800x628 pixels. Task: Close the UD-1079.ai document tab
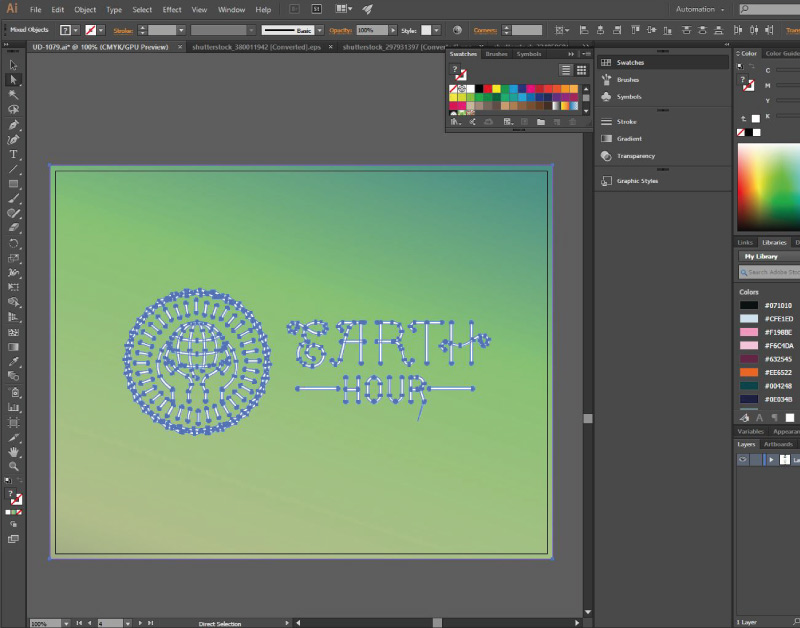(x=180, y=47)
